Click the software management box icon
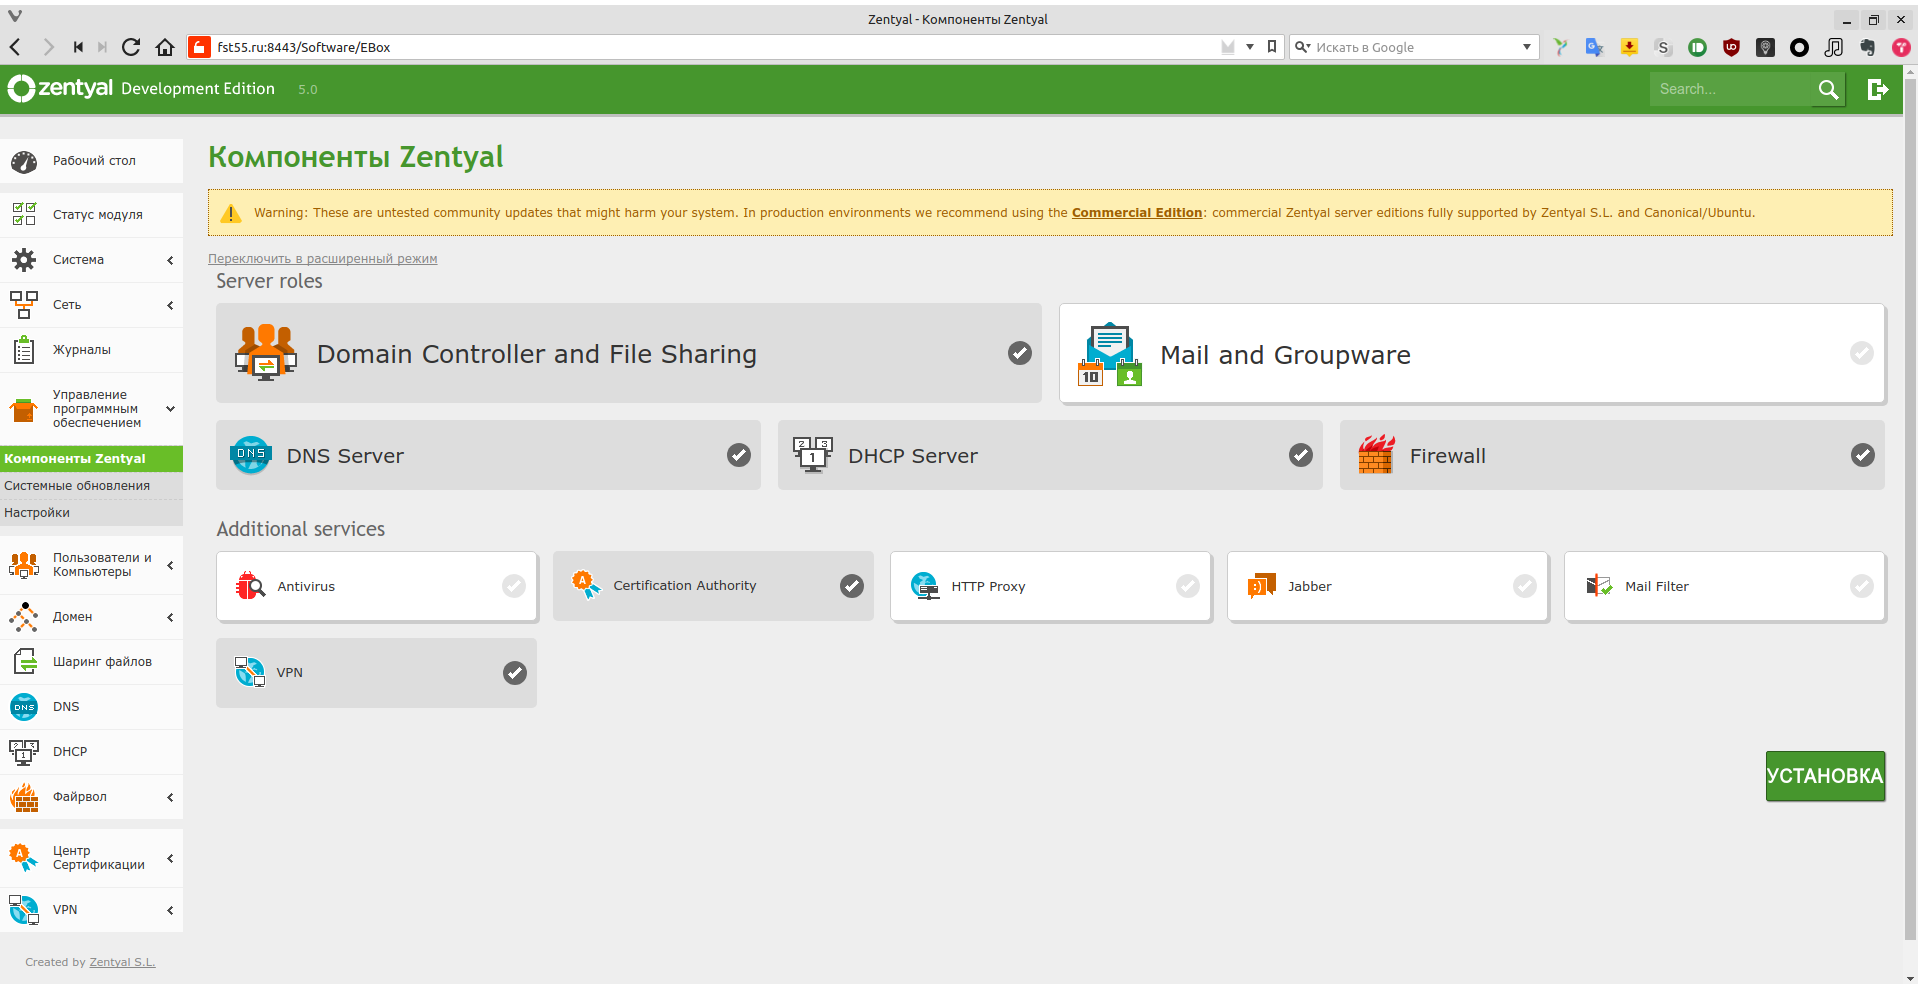Viewport: 1920px width, 984px height. click(x=24, y=409)
